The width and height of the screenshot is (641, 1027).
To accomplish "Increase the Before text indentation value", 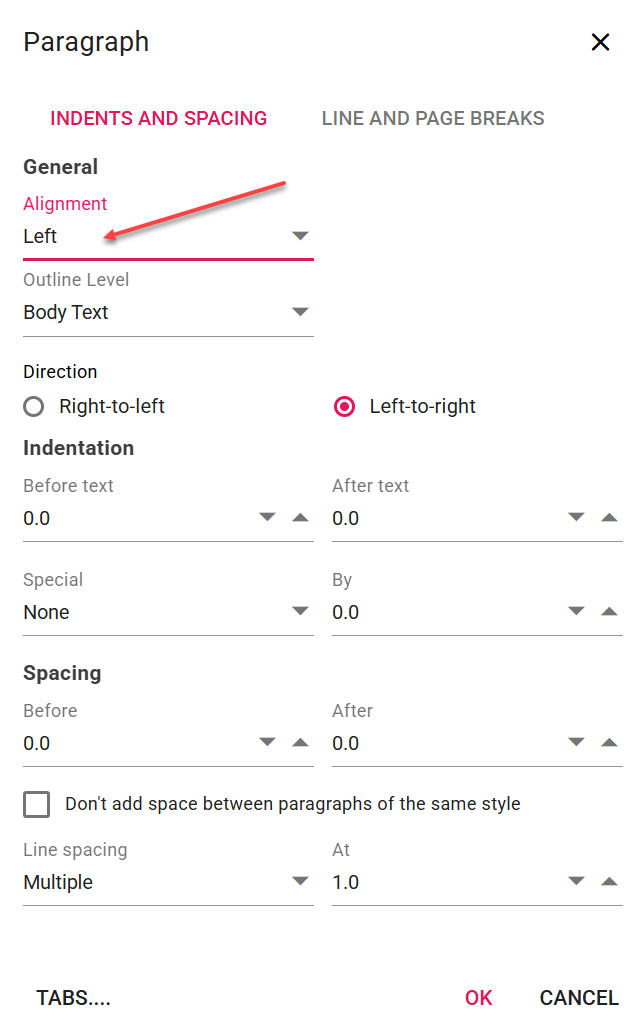I will 300,518.
